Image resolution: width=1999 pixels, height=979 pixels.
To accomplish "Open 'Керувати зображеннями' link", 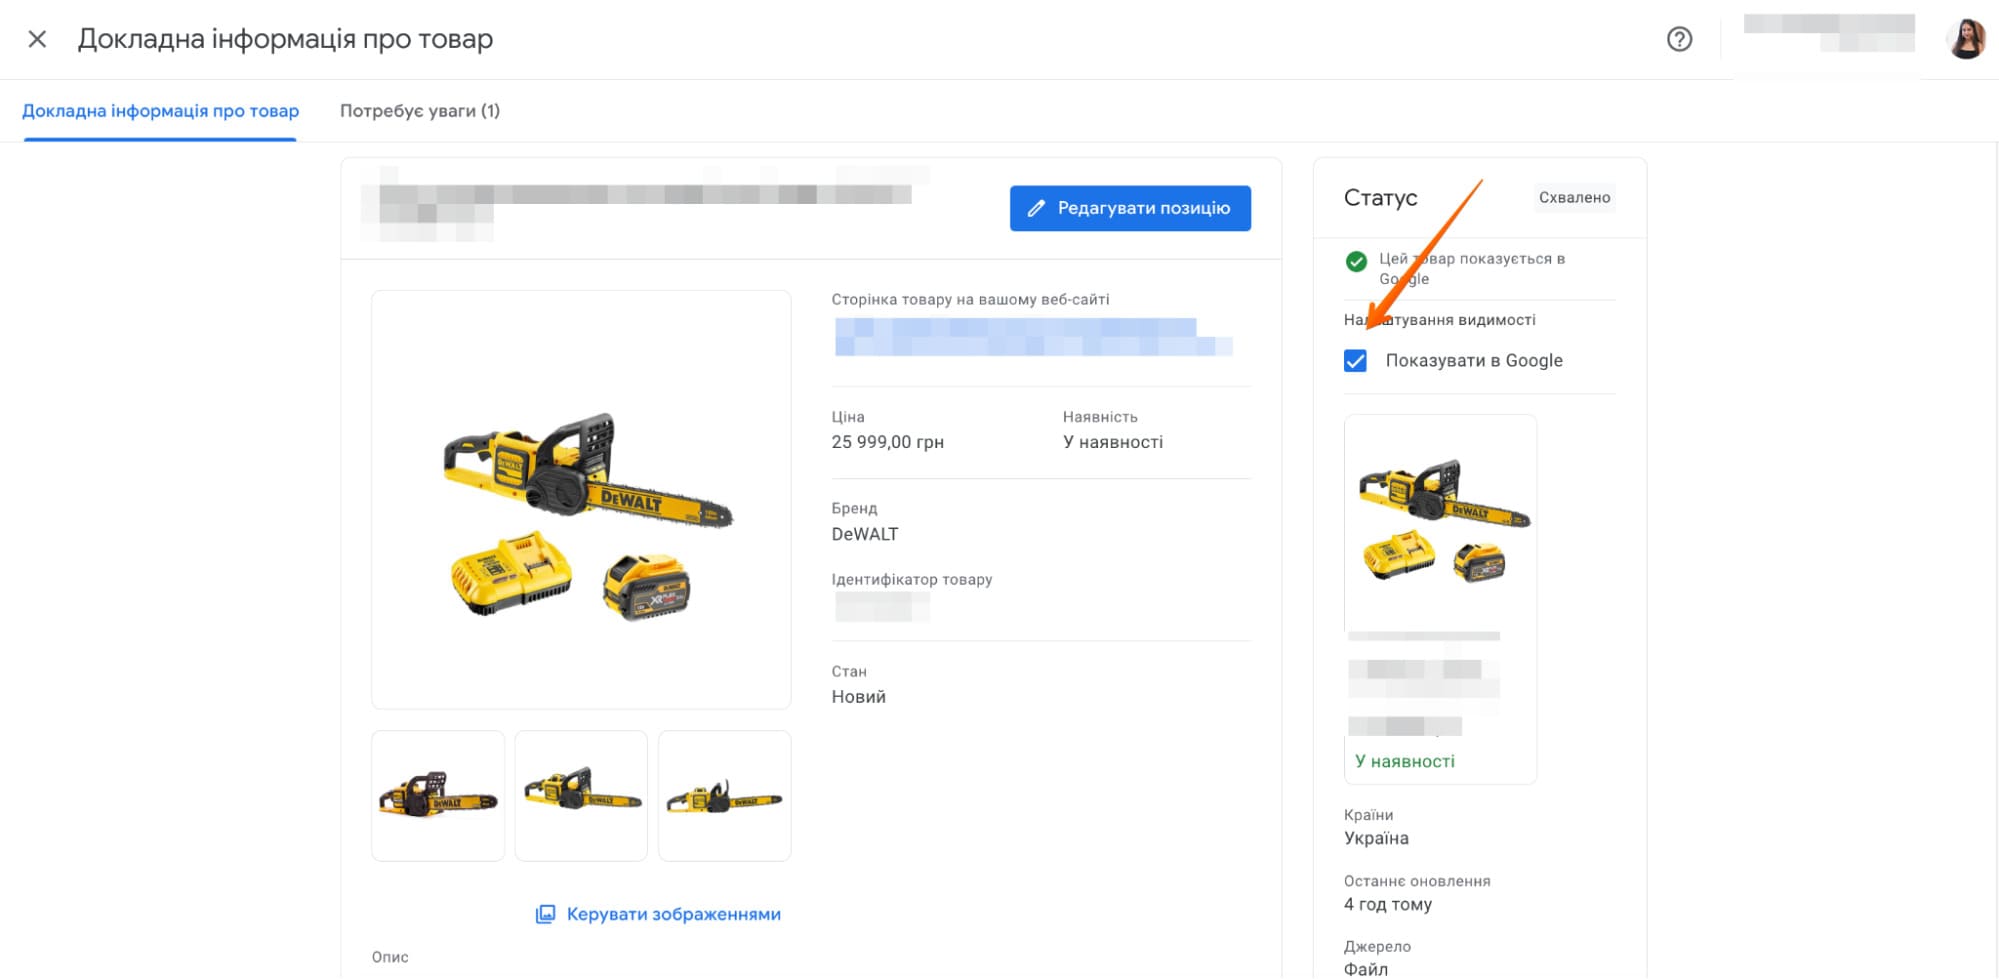I will (x=673, y=914).
